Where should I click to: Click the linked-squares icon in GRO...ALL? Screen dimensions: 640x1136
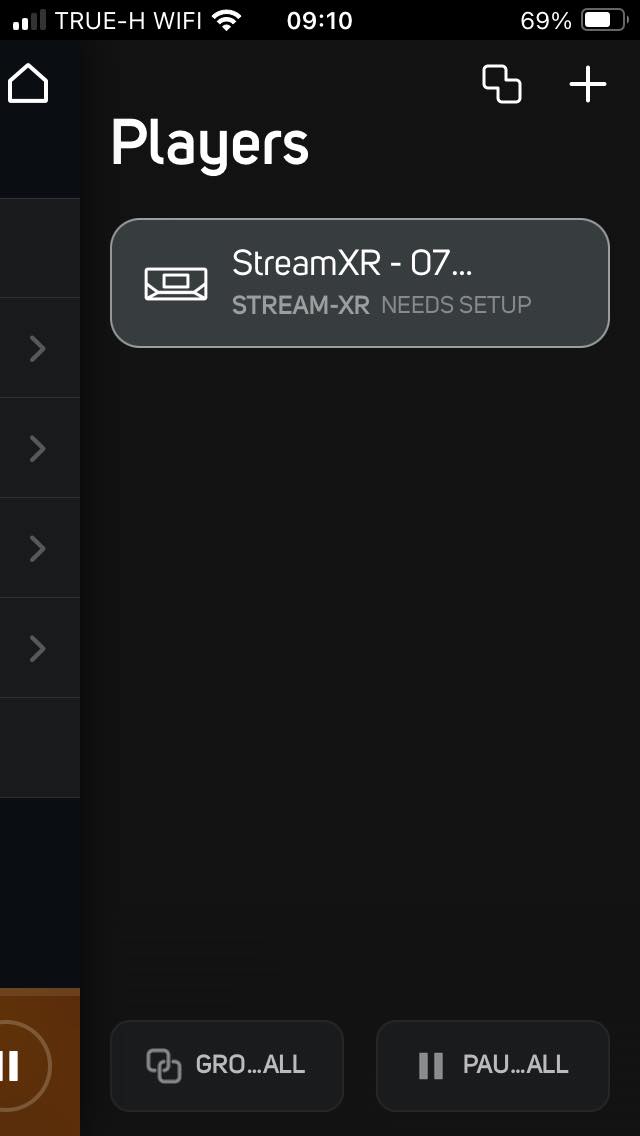(x=164, y=1066)
